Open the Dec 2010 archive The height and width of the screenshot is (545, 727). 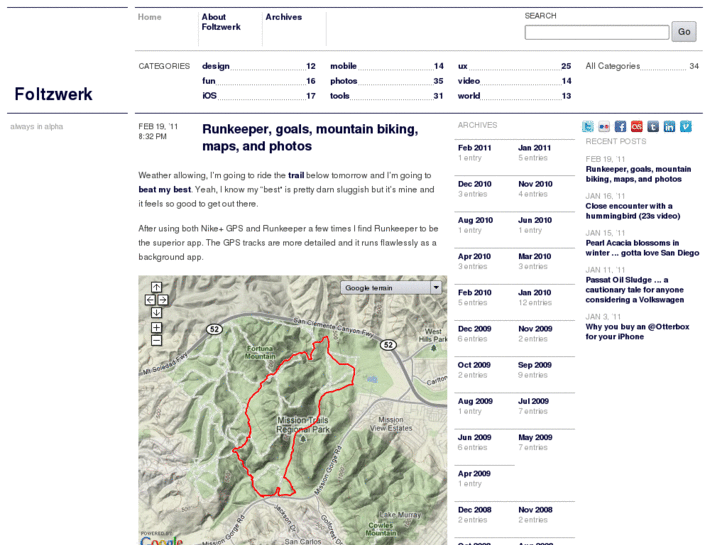click(x=474, y=184)
